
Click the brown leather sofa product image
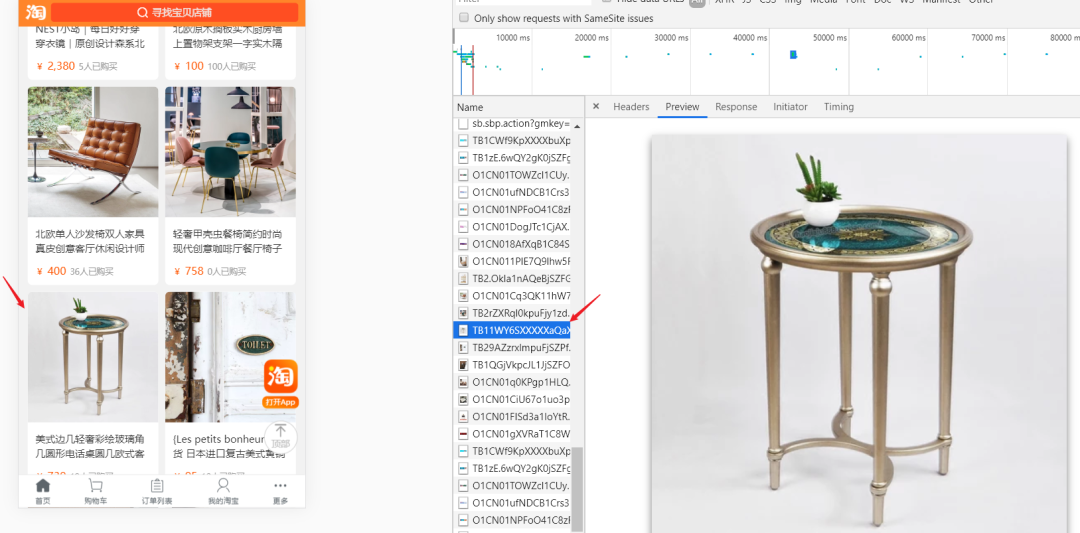tap(93, 151)
